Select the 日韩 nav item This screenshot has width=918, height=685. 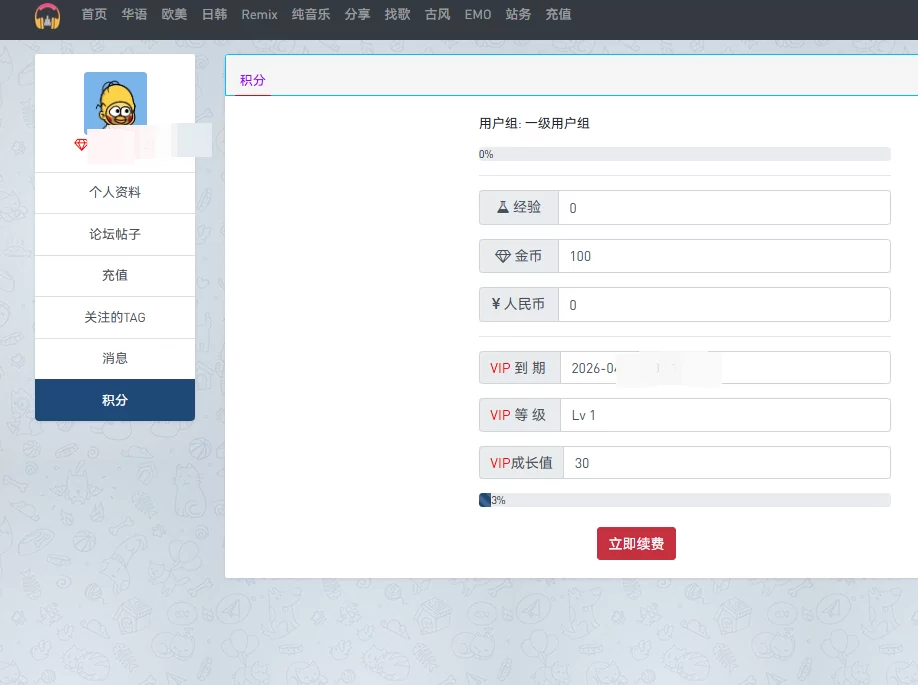[214, 14]
